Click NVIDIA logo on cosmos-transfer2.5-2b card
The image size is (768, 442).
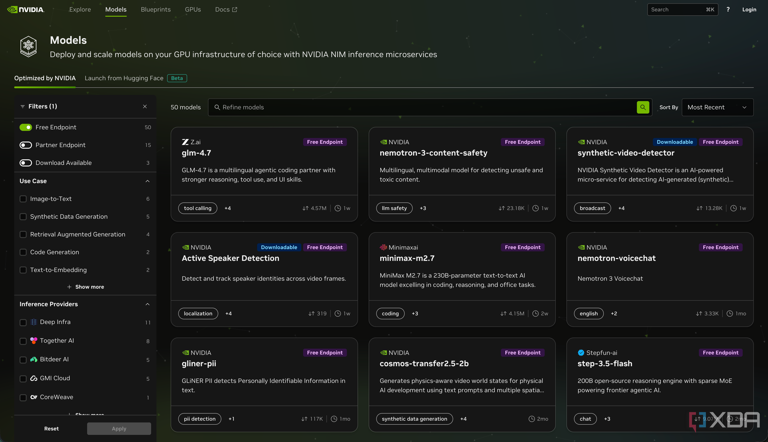point(383,353)
